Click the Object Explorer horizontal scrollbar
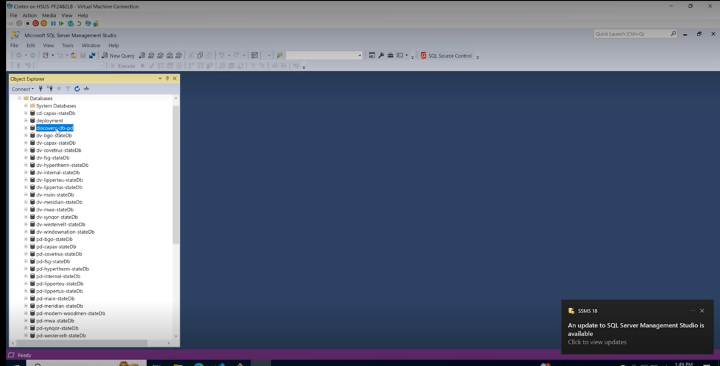 [82, 343]
